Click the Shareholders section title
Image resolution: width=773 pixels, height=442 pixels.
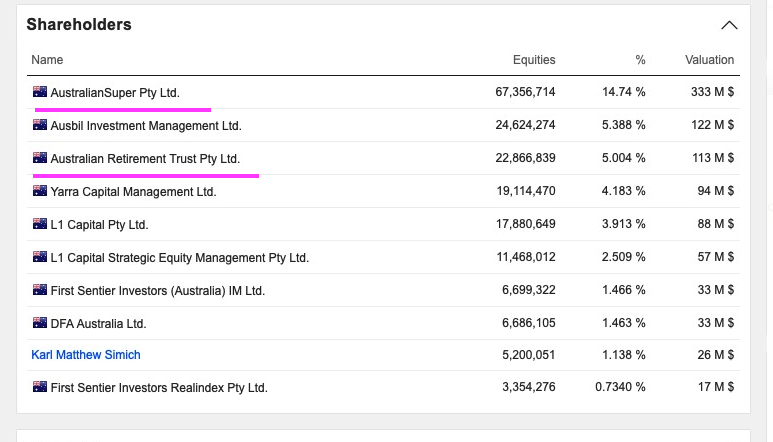[x=79, y=25]
